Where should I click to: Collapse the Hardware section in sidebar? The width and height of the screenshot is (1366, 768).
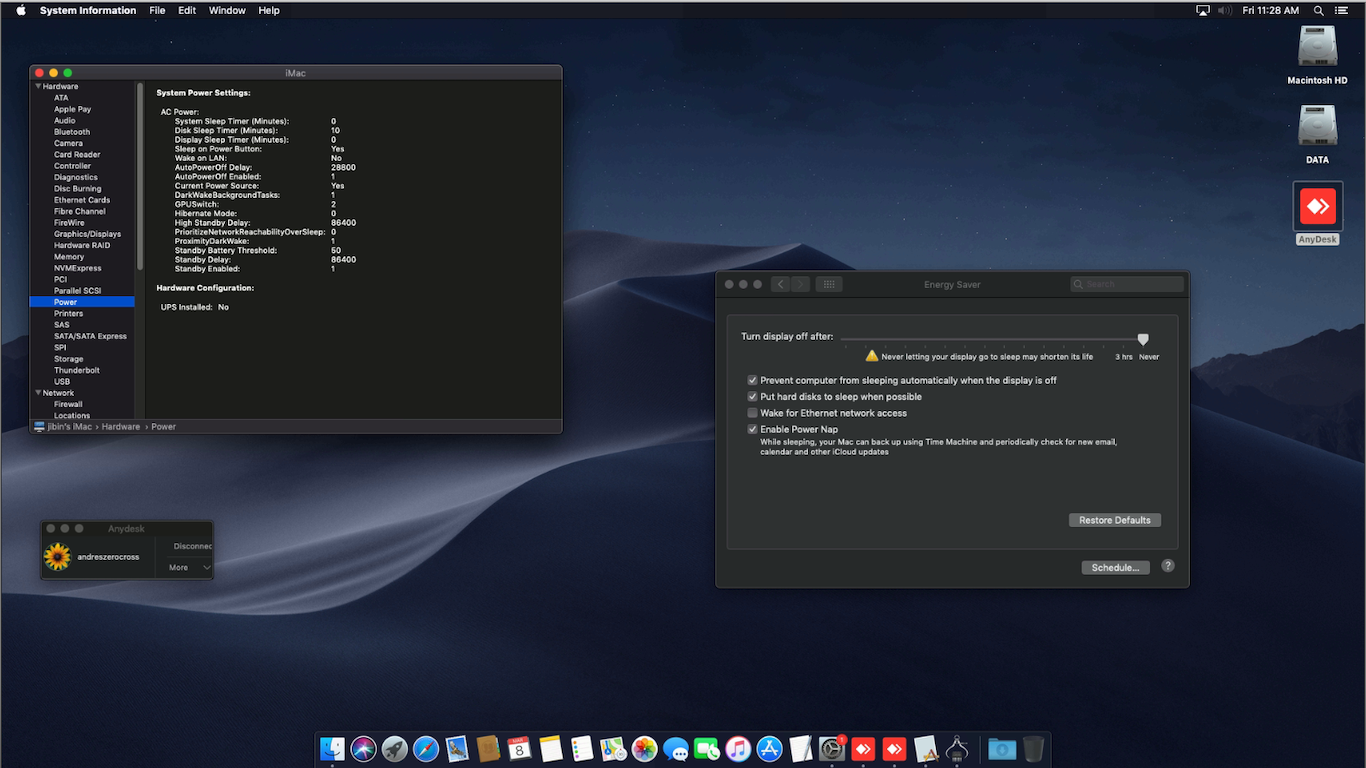pyautogui.click(x=37, y=87)
